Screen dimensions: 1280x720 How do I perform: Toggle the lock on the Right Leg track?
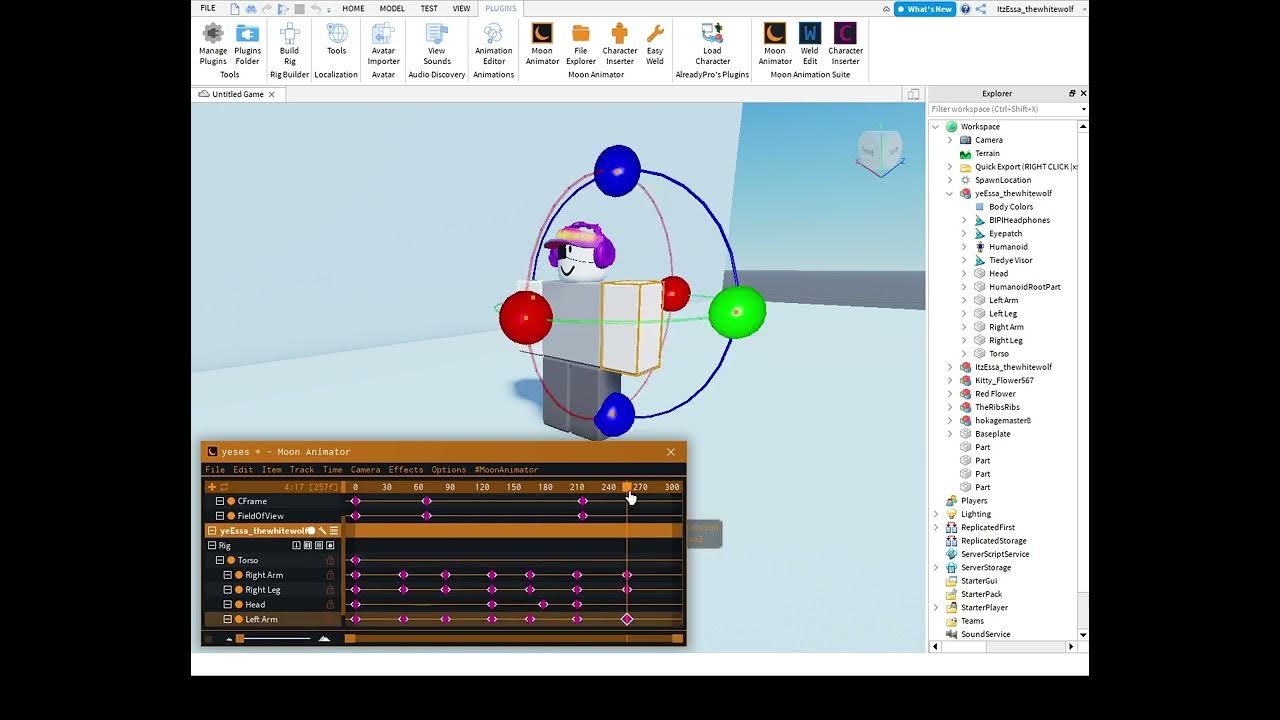click(330, 590)
